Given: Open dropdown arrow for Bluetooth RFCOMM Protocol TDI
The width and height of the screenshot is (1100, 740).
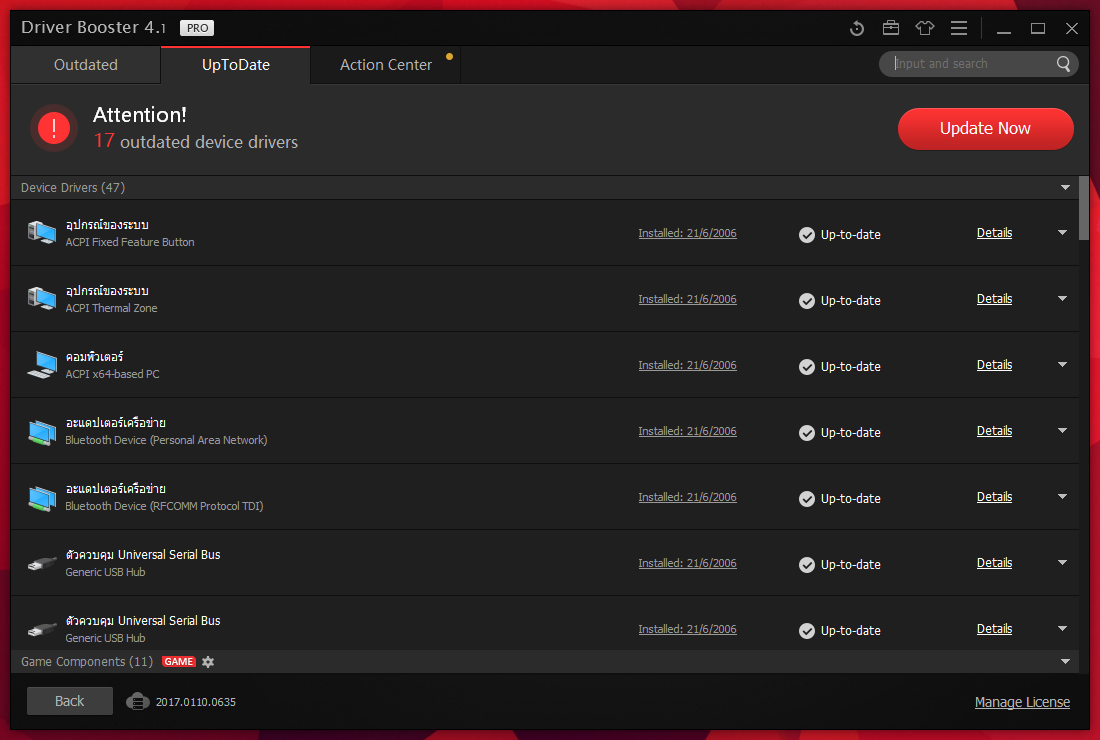Looking at the screenshot, I should pos(1062,496).
